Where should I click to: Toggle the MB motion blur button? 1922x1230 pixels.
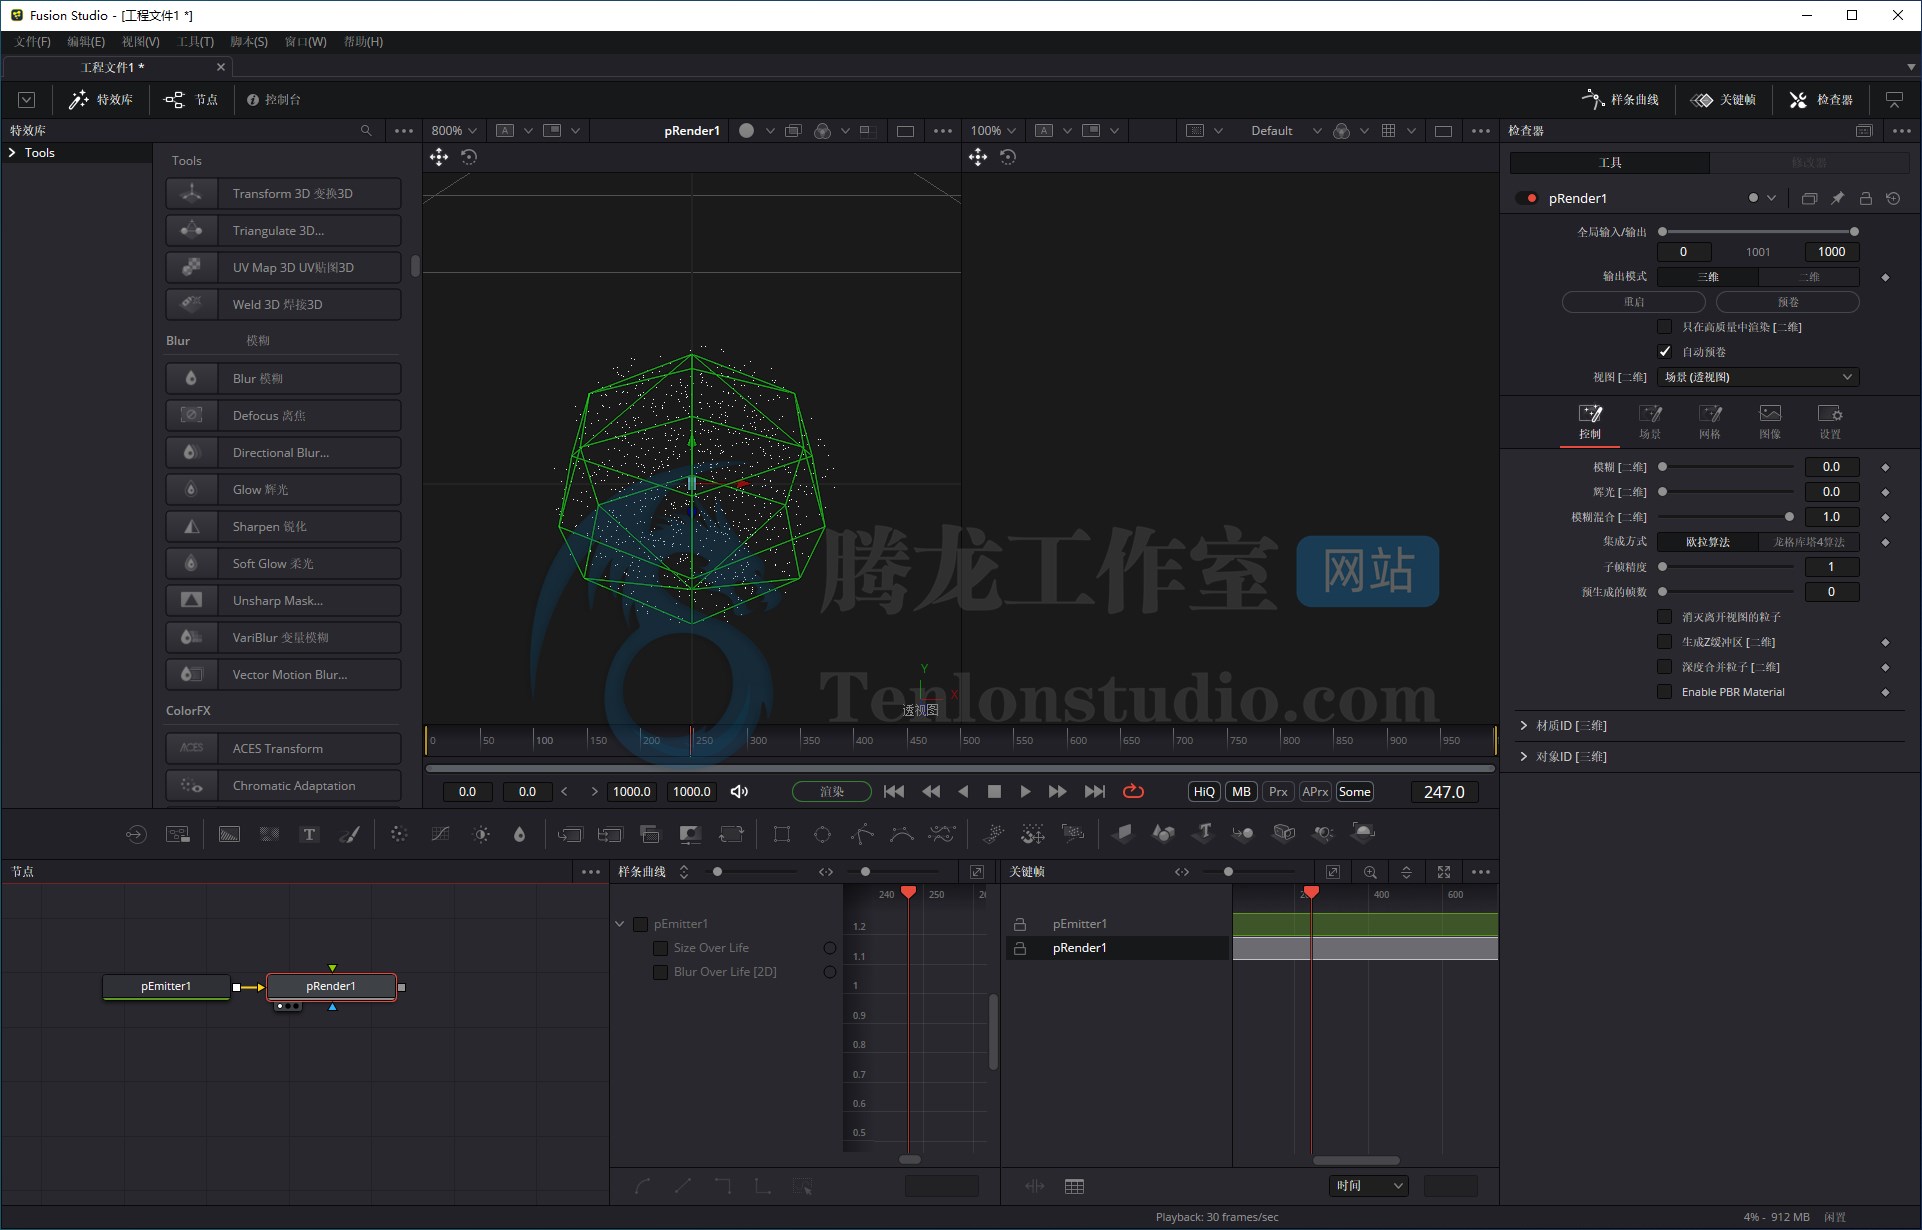click(x=1241, y=791)
